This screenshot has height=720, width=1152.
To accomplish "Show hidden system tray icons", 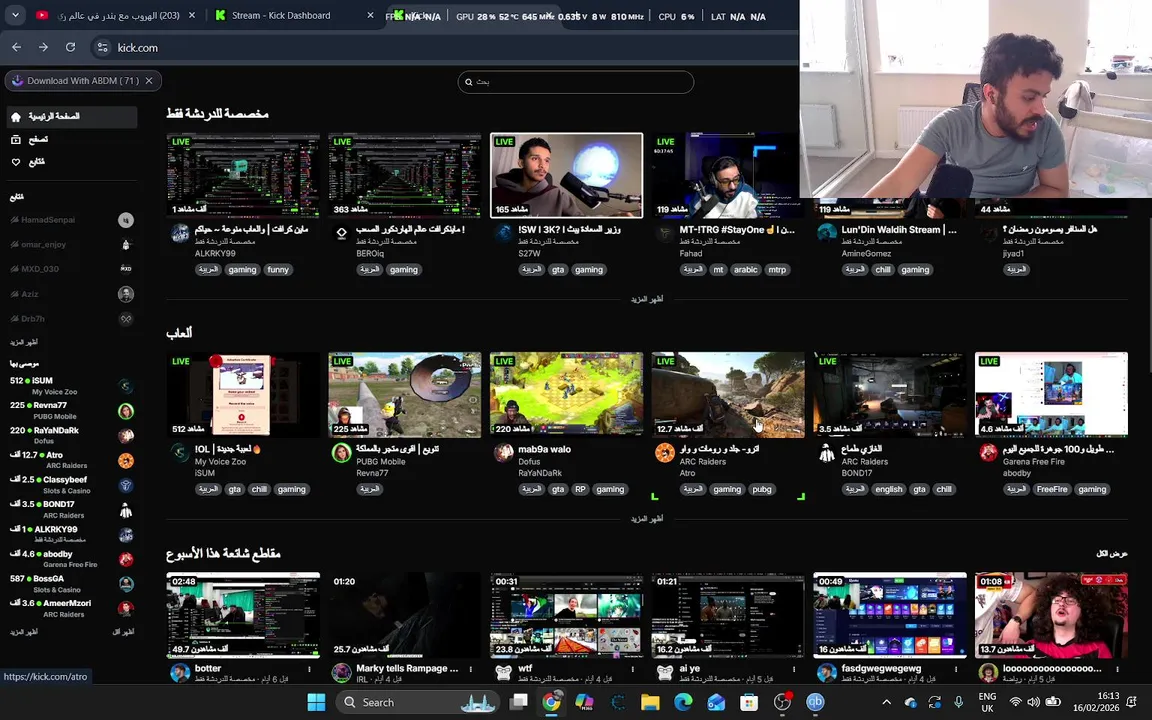I will (x=887, y=702).
